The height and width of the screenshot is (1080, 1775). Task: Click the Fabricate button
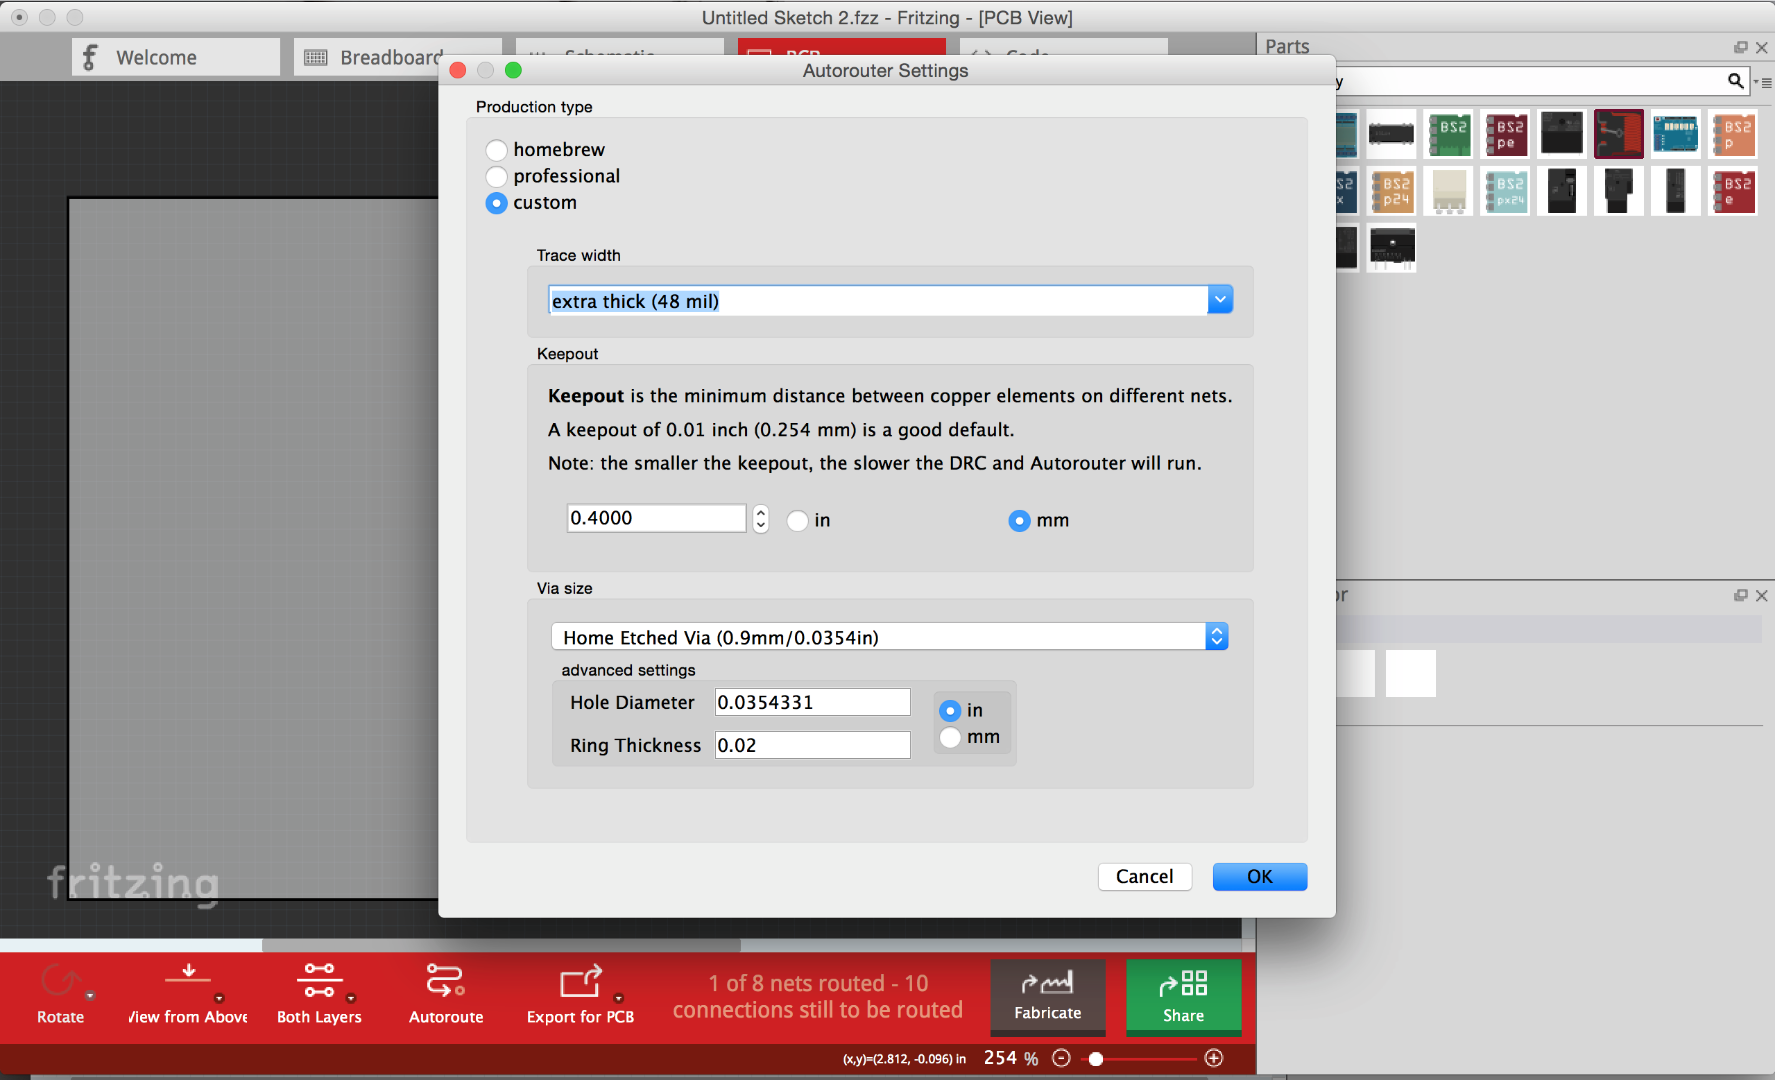1048,996
